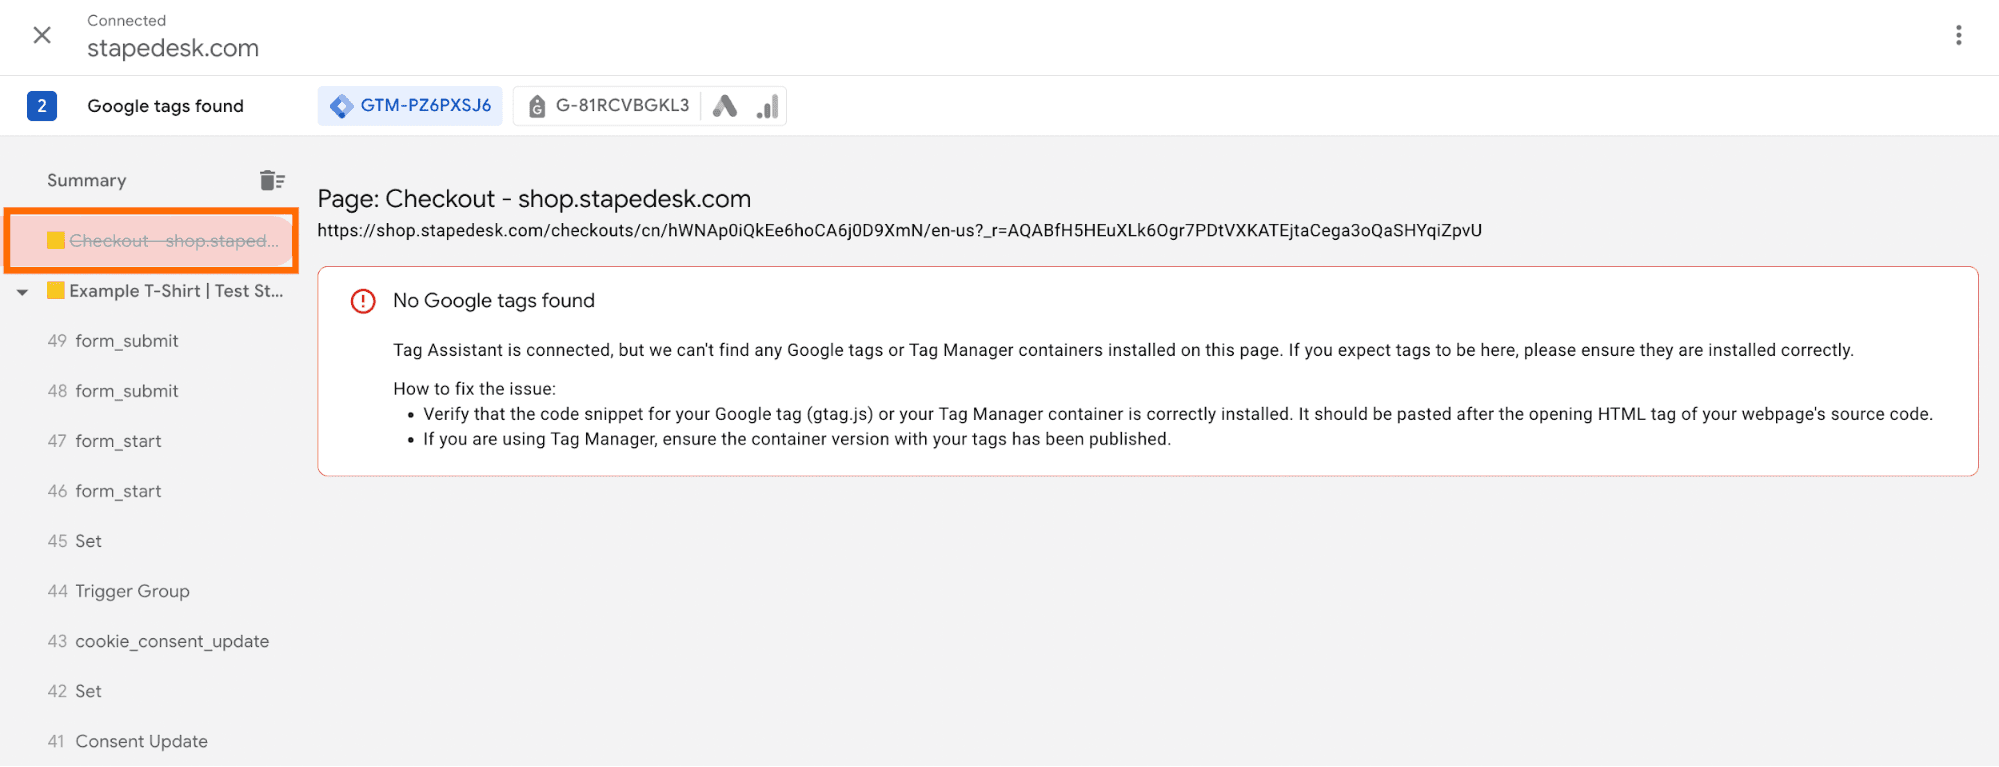The image size is (1999, 767).
Task: Click the Google tag icon beside G-81RCVBGKL3
Action: click(x=537, y=106)
